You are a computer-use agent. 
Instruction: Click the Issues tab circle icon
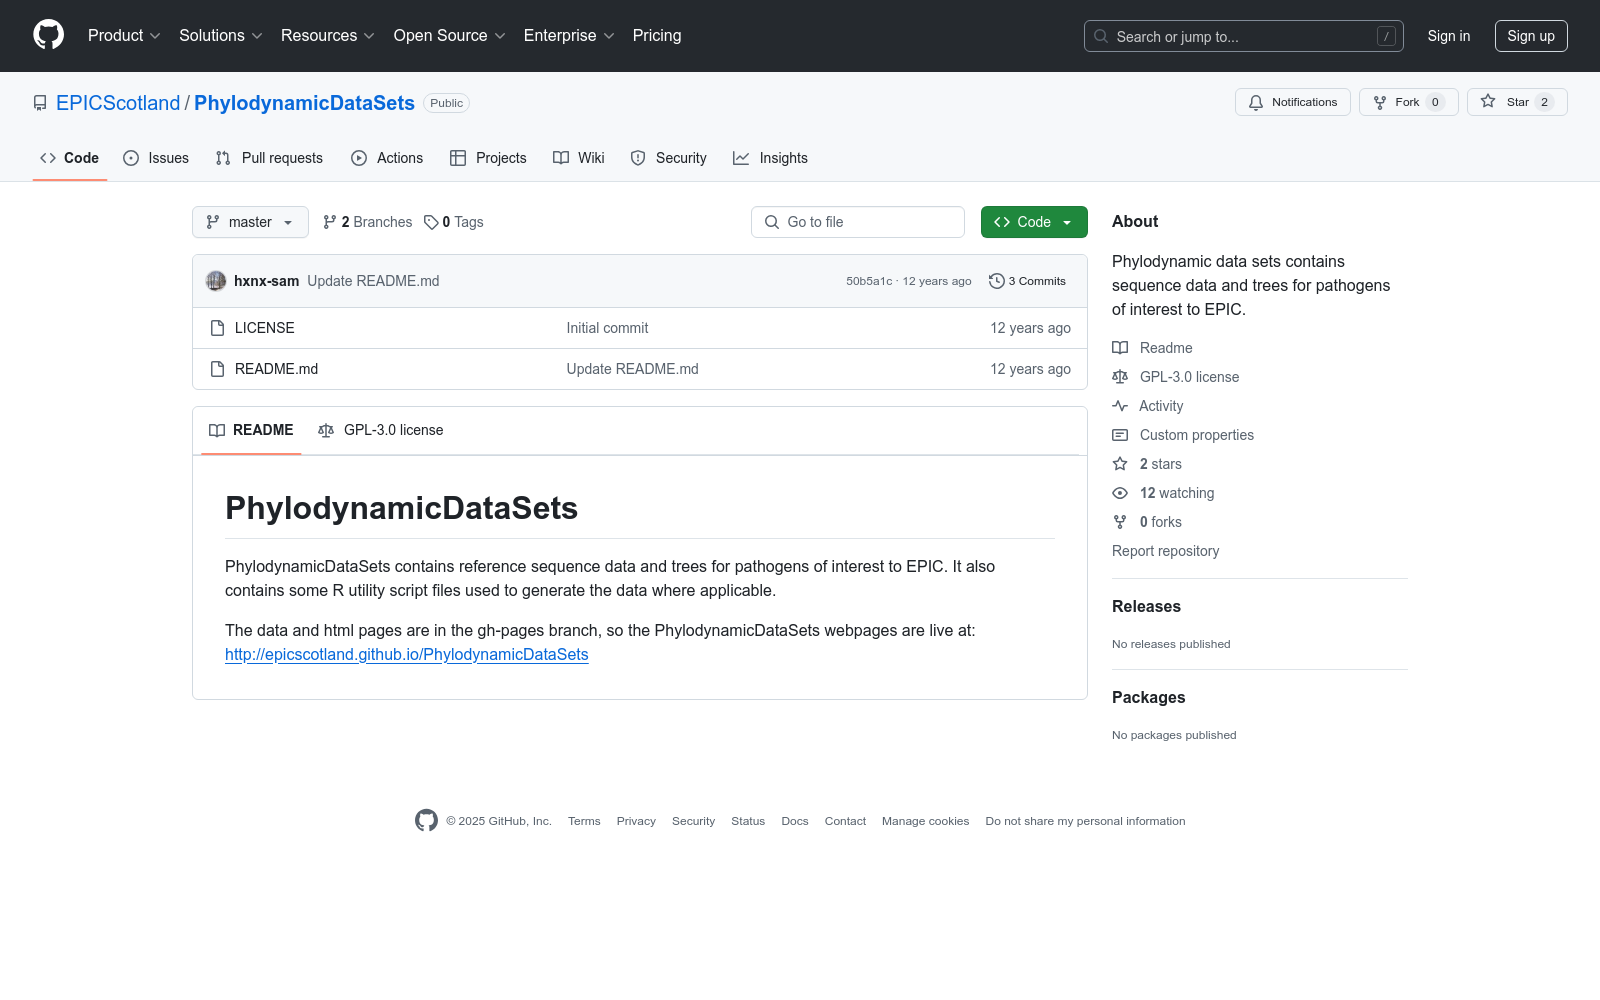(x=131, y=158)
